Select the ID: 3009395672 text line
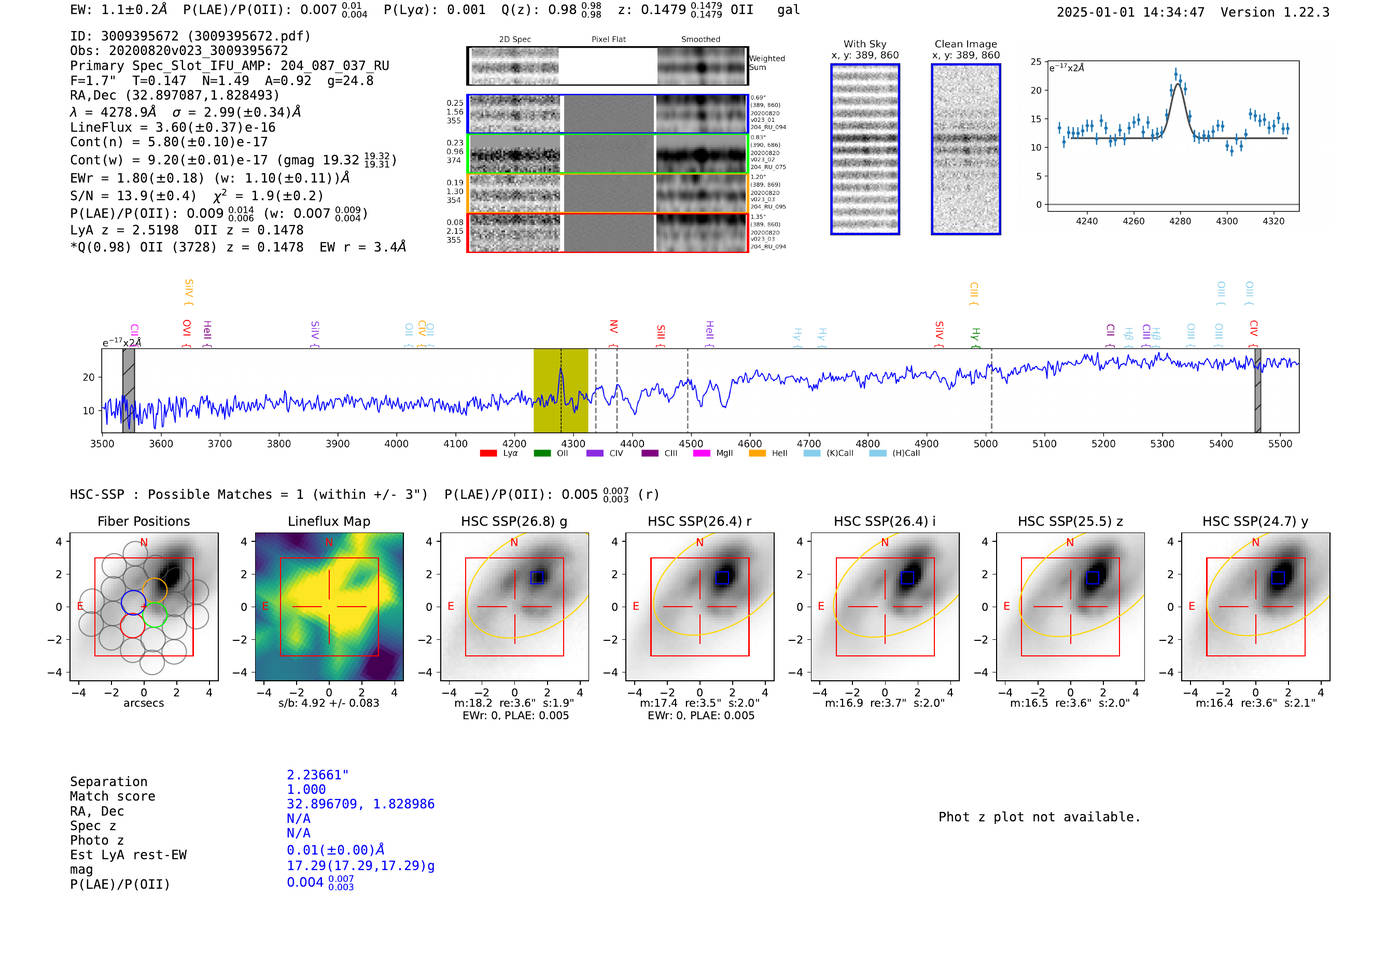 click(x=190, y=36)
